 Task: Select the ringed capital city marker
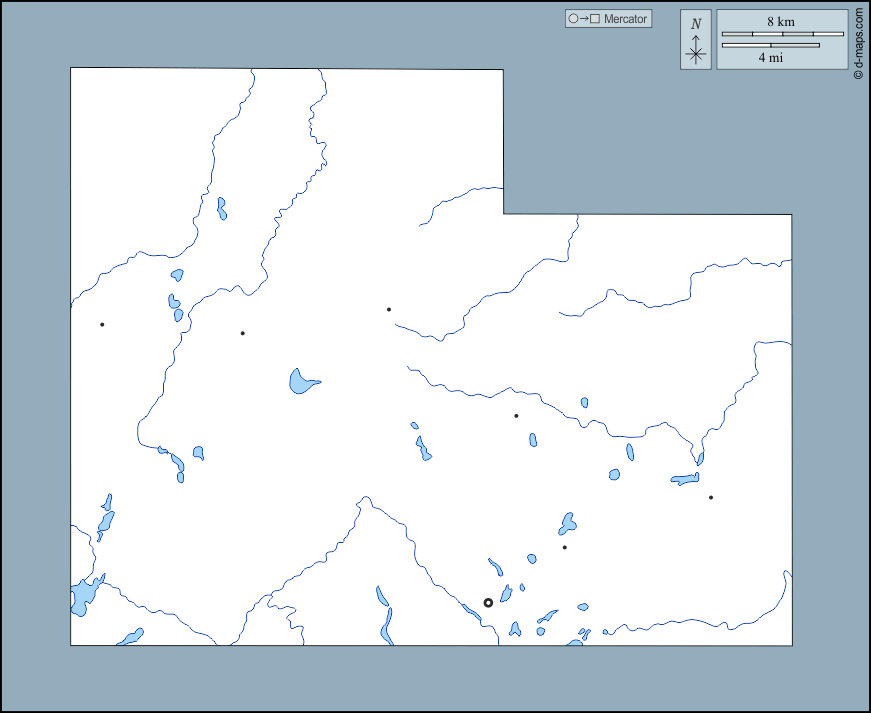point(488,603)
